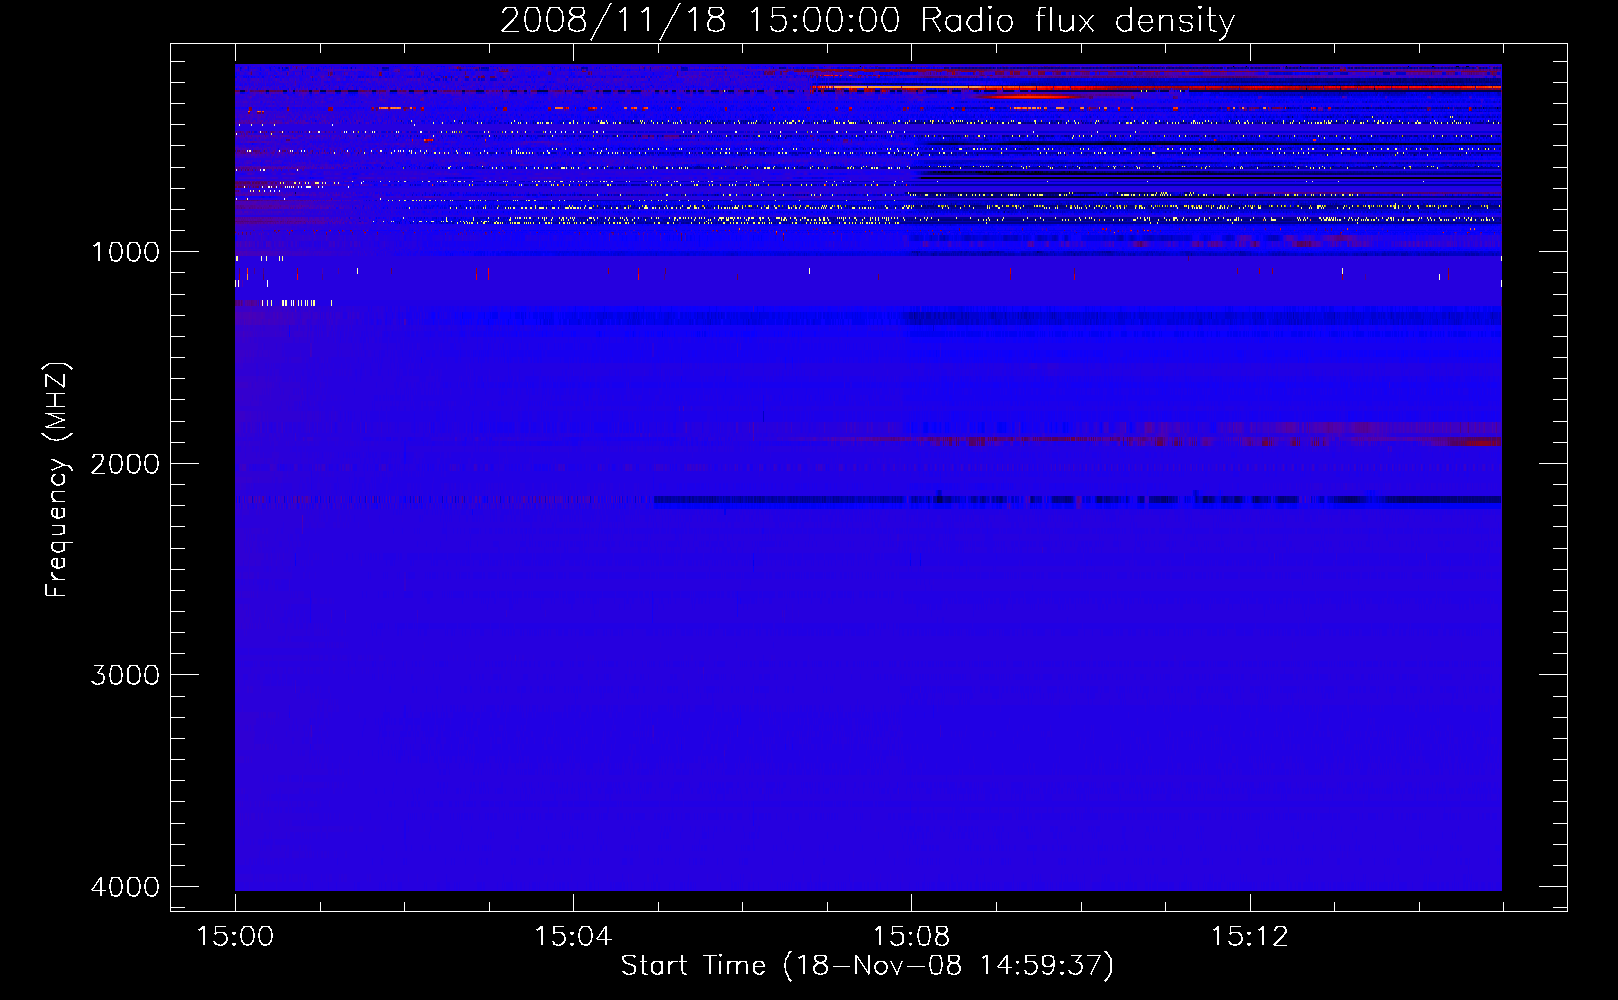1618x1000 pixels.
Task: Click the 'Start Time (18-Nov-08 14:59:37)' axis label
Action: click(x=867, y=966)
